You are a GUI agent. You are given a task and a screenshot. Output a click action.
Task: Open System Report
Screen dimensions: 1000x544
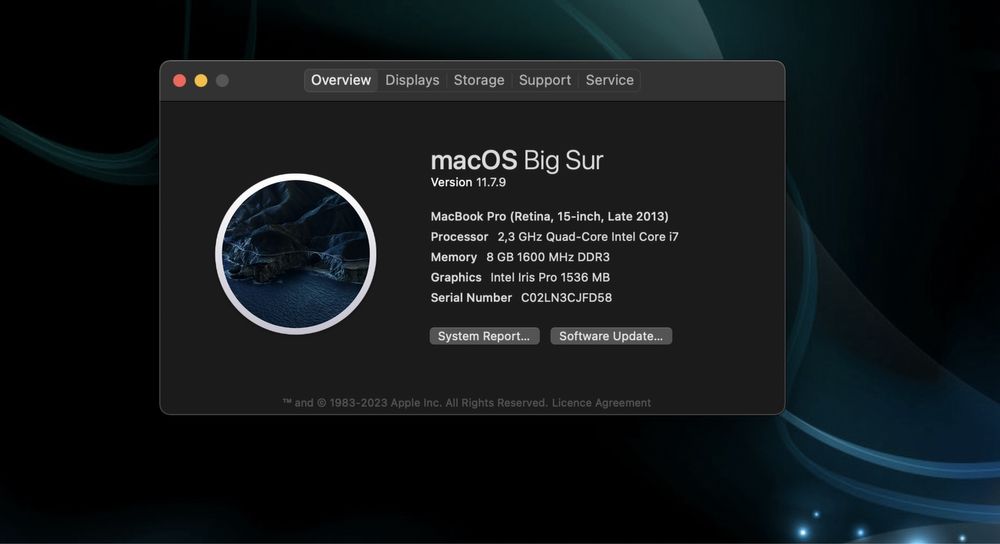[x=484, y=336]
